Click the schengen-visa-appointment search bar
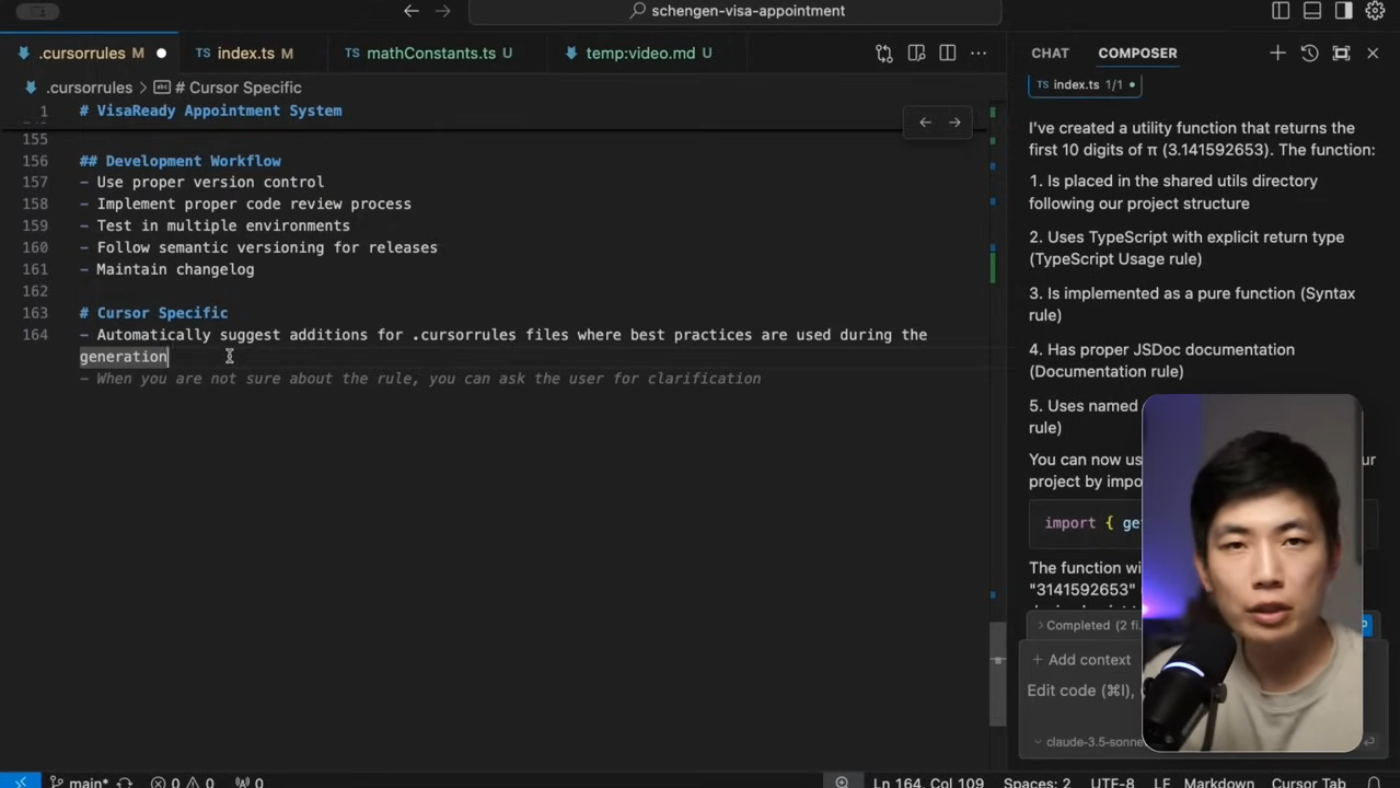The height and width of the screenshot is (788, 1400). 735,11
